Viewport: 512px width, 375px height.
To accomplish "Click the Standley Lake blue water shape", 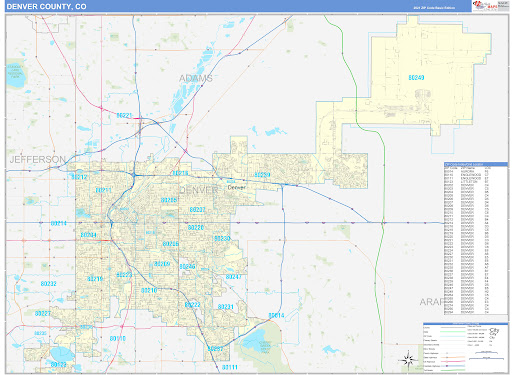I will coord(15,75).
